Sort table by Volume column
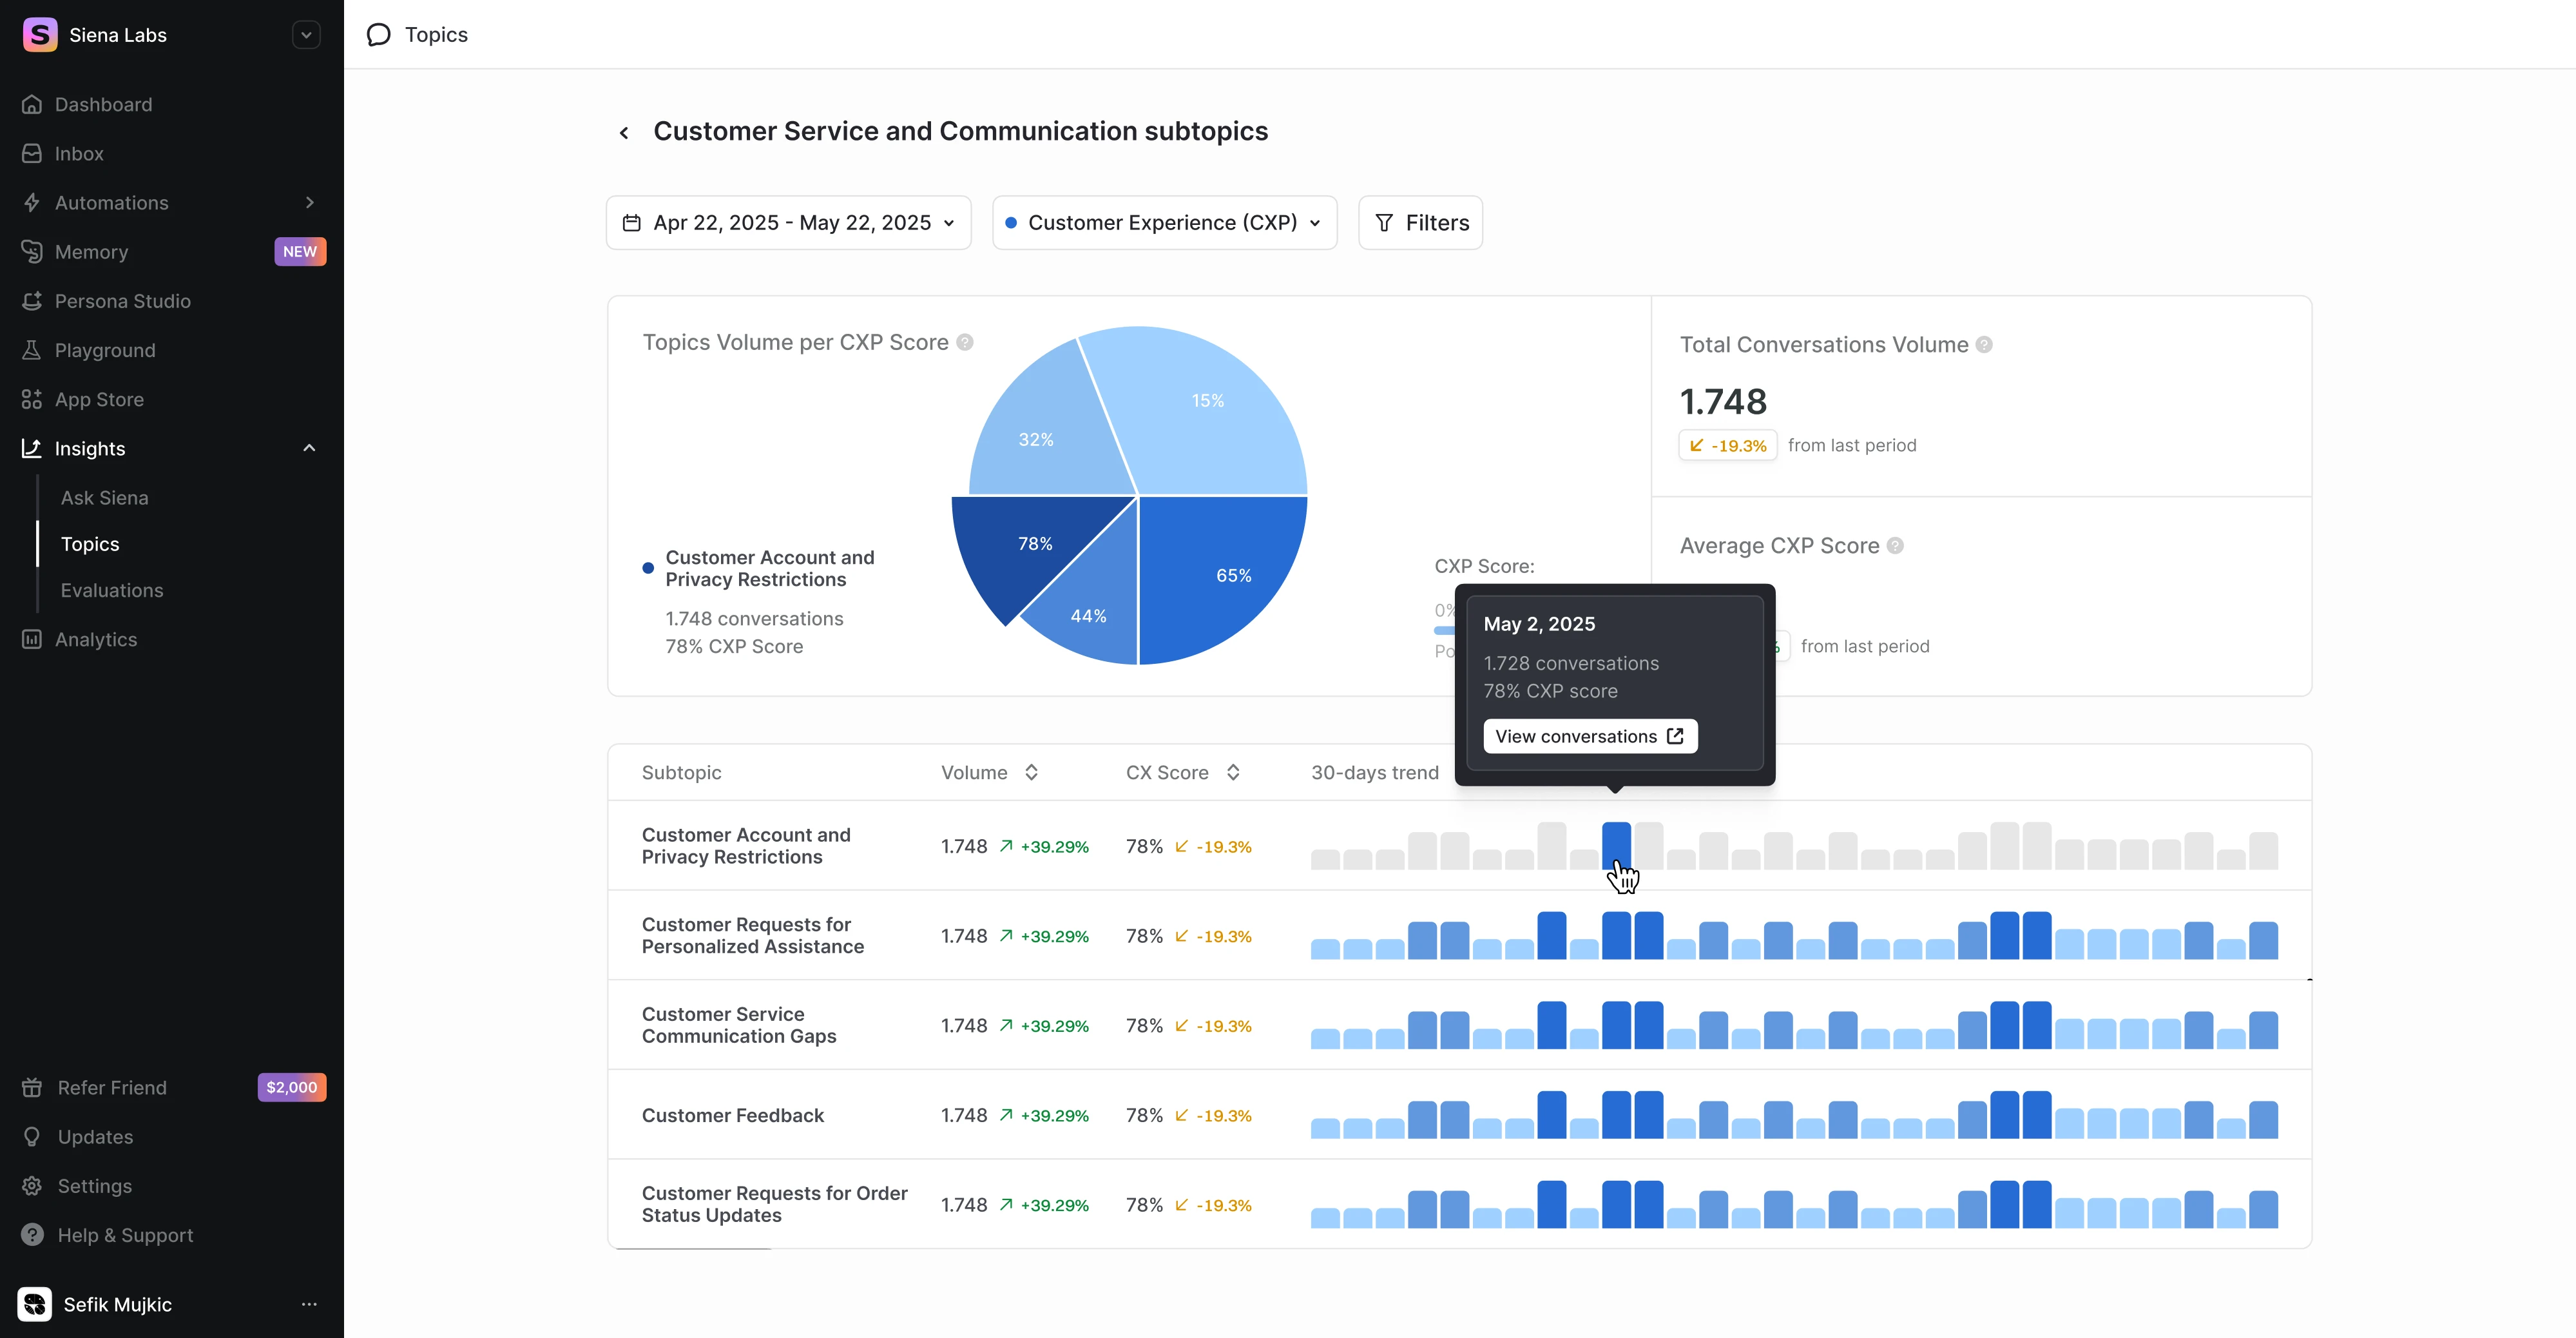The image size is (2576, 1338). [x=1031, y=772]
